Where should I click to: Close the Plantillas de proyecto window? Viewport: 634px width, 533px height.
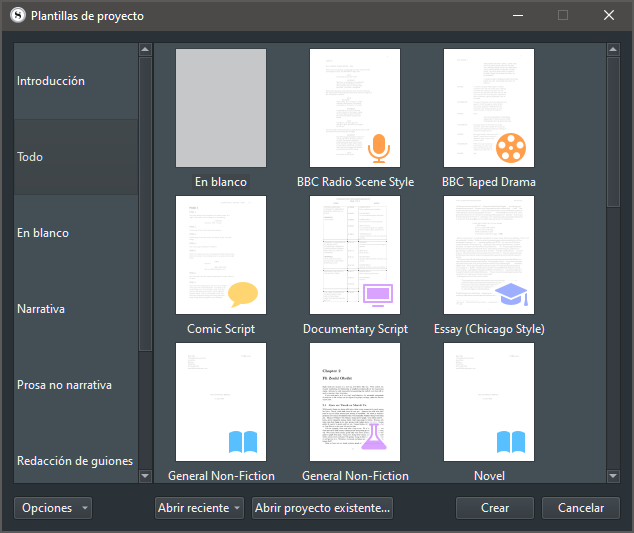click(x=609, y=15)
